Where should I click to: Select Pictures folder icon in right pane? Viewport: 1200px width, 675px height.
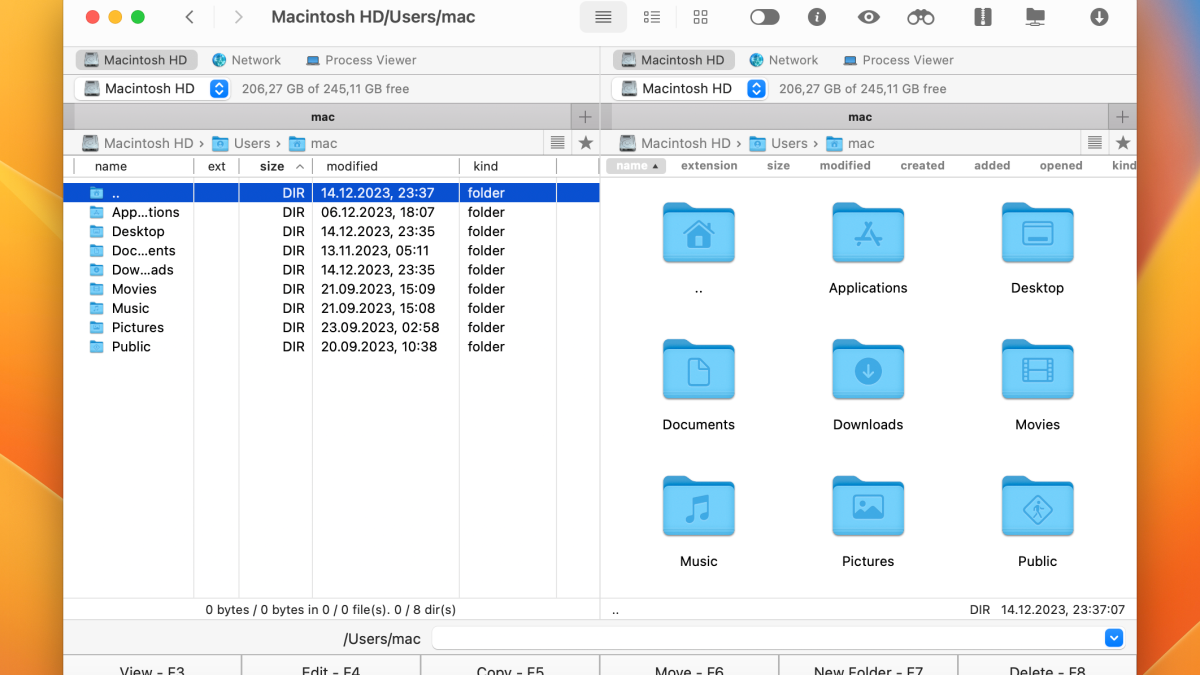click(x=868, y=507)
